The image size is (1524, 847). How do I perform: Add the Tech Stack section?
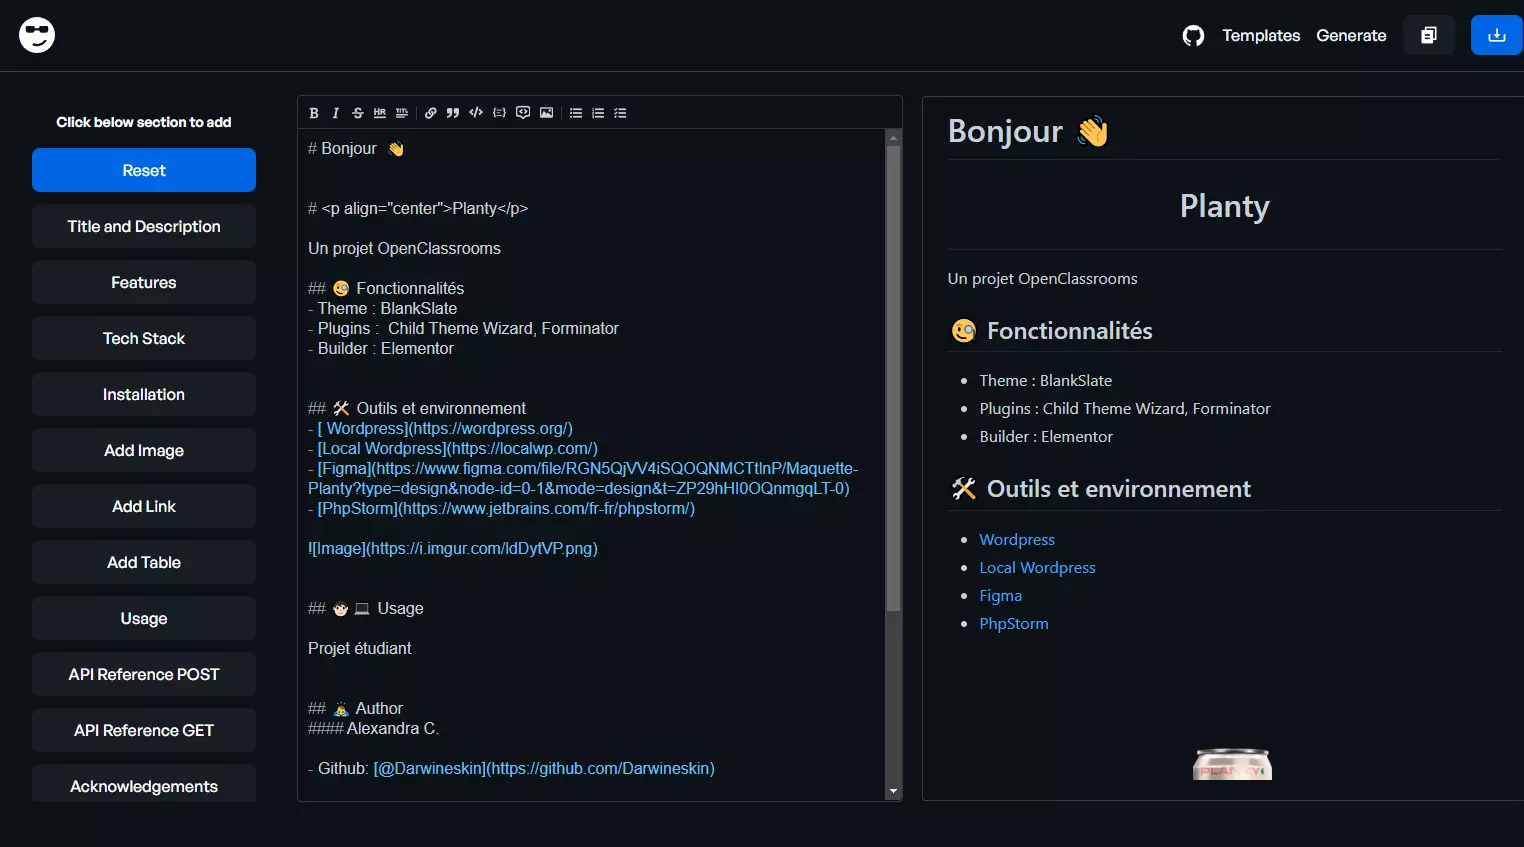[144, 338]
